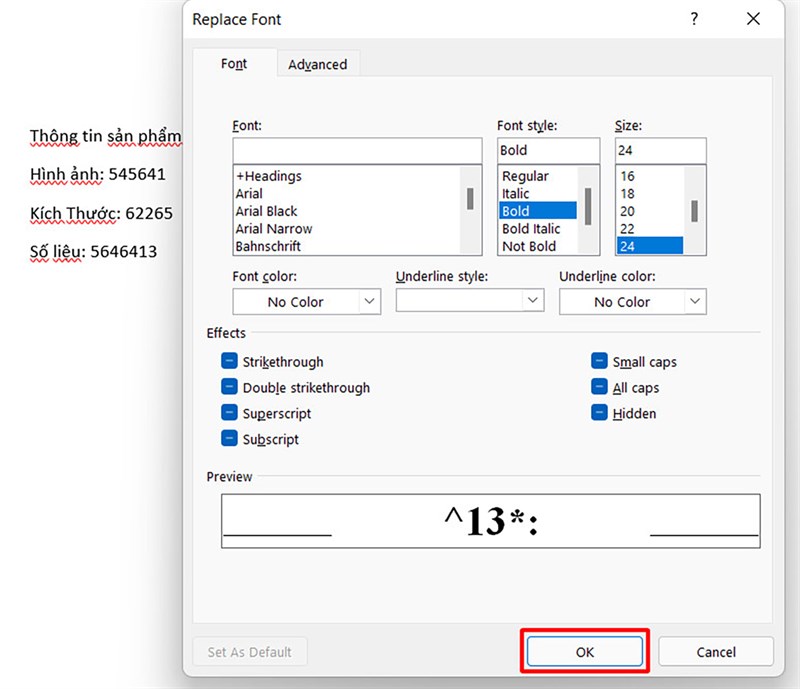Viewport: 800px width, 689px height.
Task: Toggle the Subscript checkbox
Action: [x=228, y=439]
